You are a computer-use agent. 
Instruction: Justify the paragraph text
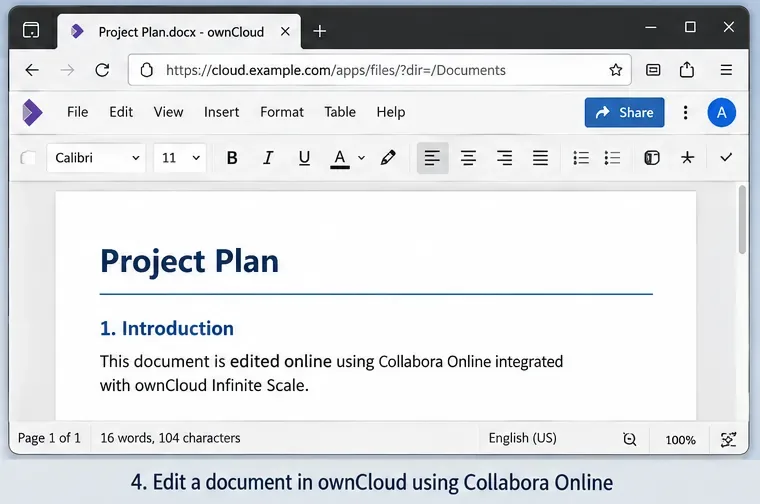pyautogui.click(x=540, y=158)
